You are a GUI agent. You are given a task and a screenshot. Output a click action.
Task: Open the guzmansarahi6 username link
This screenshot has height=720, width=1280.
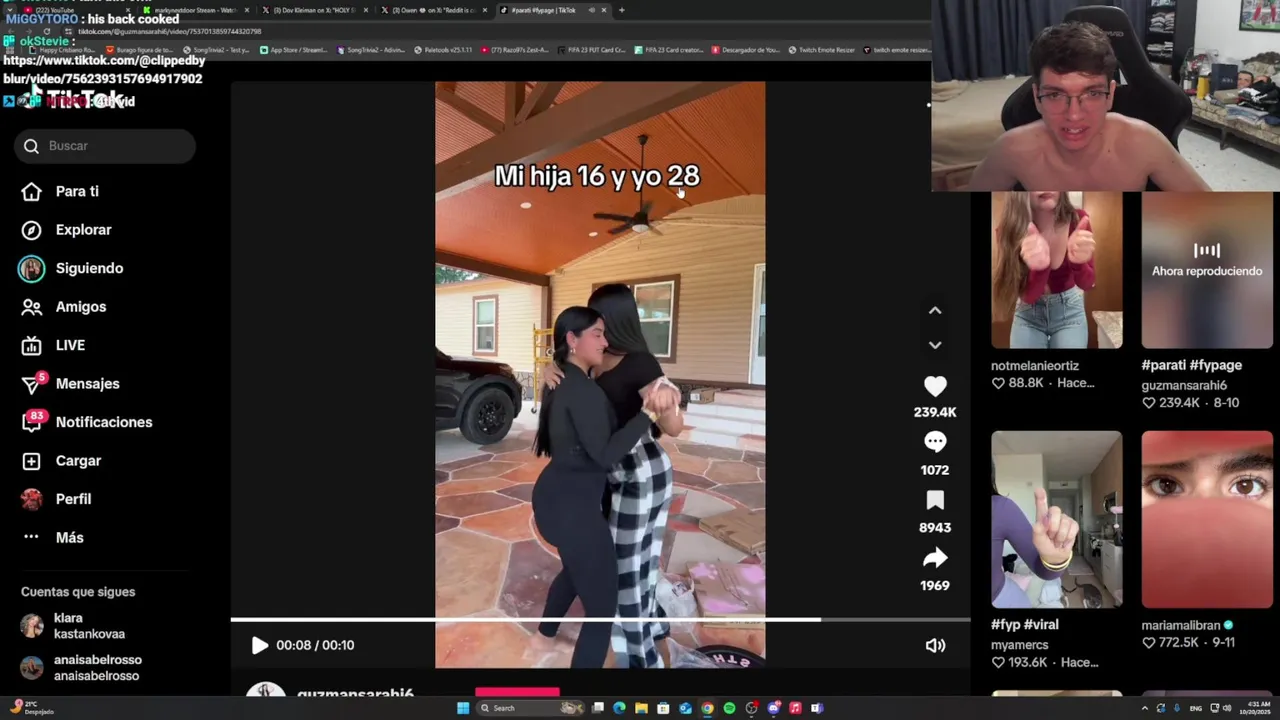[x=1184, y=385]
